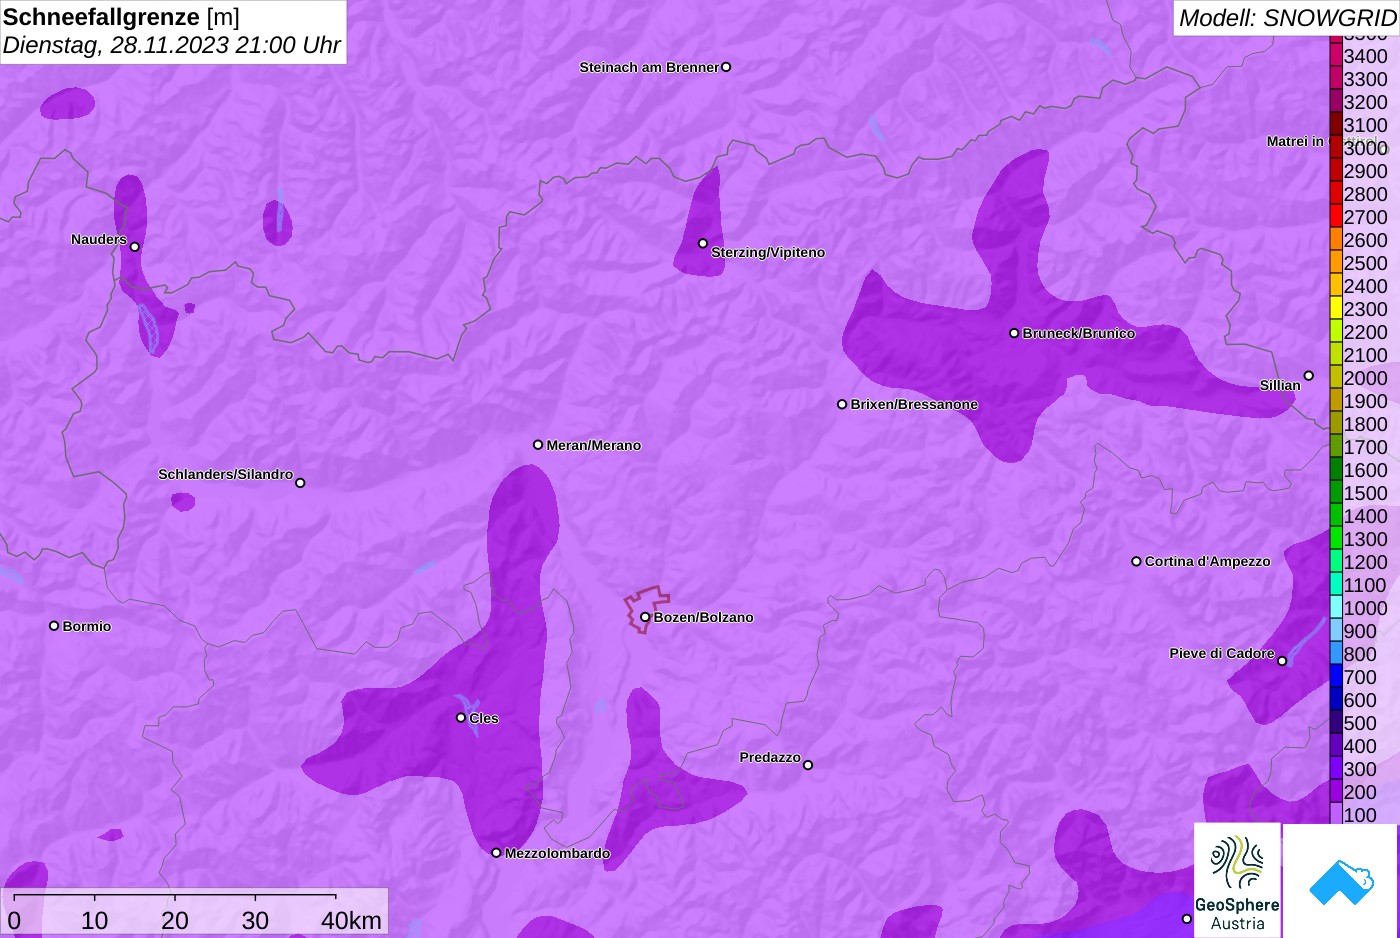Click the Bruneck/Brunico marker dot
The width and height of the screenshot is (1400, 938).
pyautogui.click(x=1014, y=333)
